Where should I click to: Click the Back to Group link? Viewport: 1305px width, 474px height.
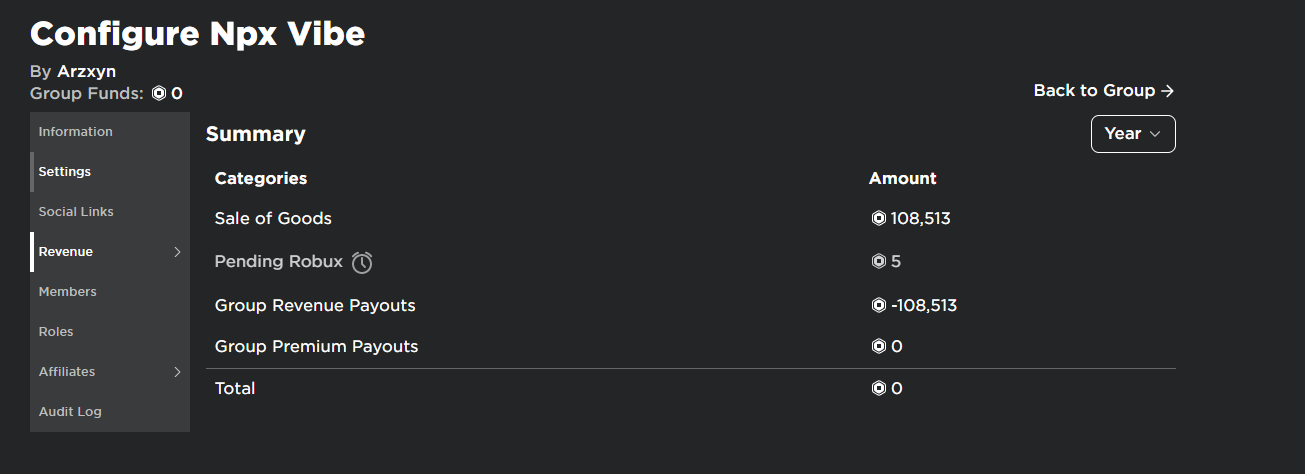click(1103, 91)
